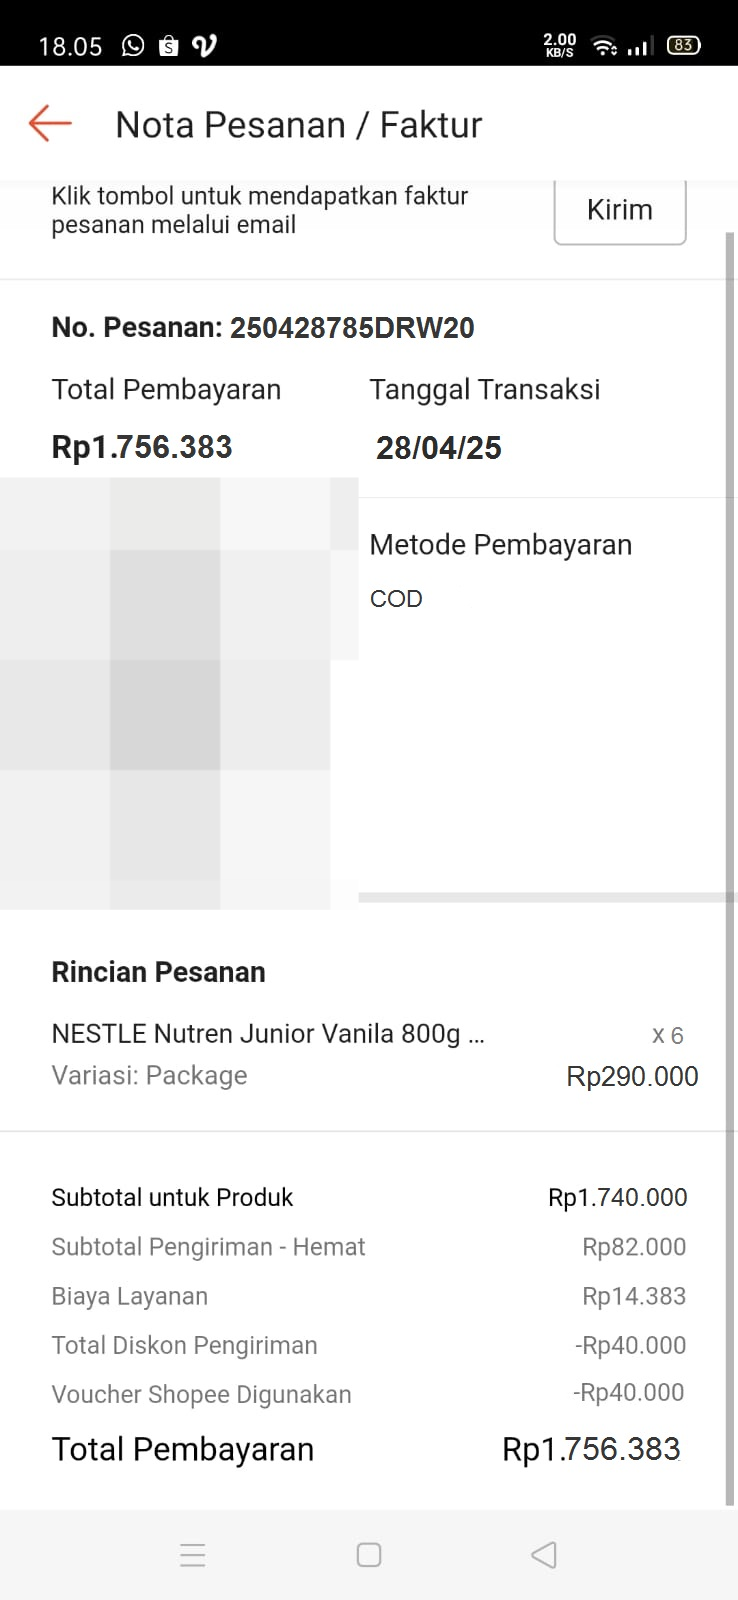This screenshot has width=738, height=1600.
Task: Tap the orange back arrow
Action: coord(50,124)
